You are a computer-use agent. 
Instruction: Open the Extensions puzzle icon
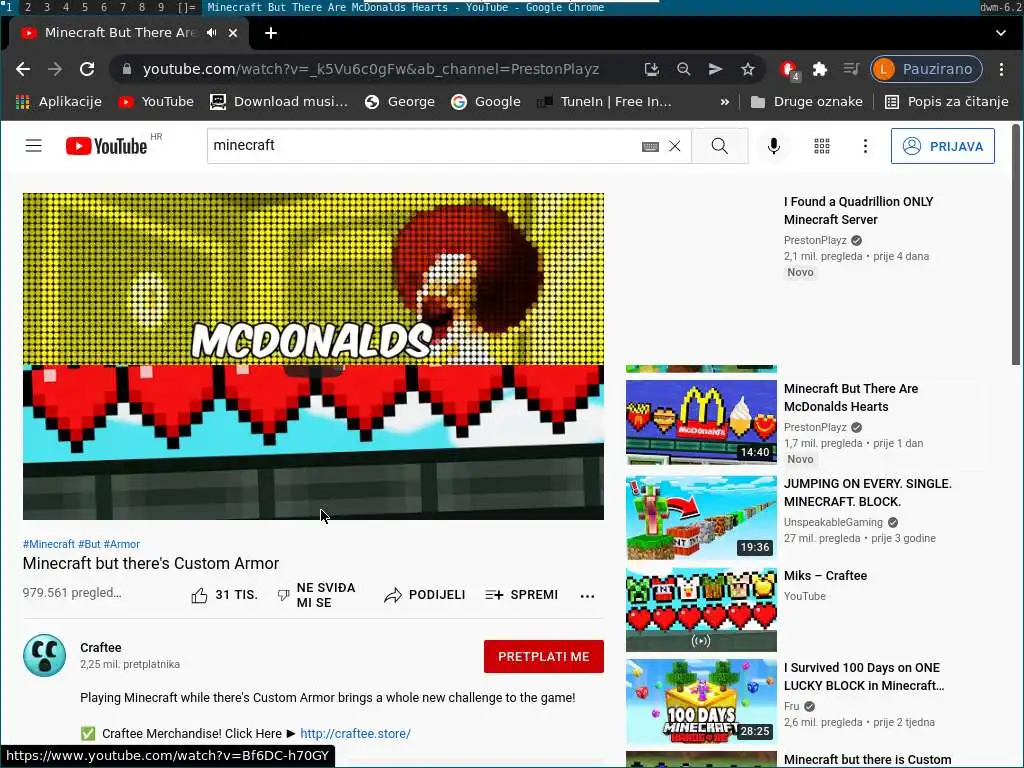pos(820,69)
